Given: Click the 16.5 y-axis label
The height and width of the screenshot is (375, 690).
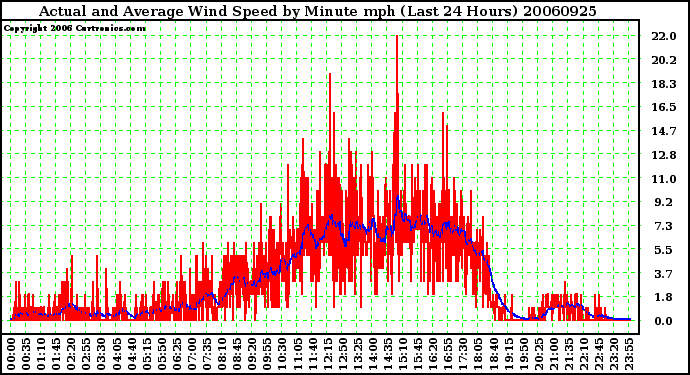Looking at the screenshot, I should [x=663, y=107].
